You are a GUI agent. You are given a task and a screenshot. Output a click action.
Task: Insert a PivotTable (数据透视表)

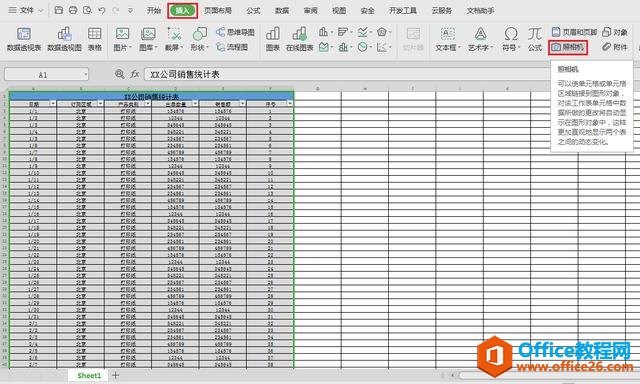[24, 39]
